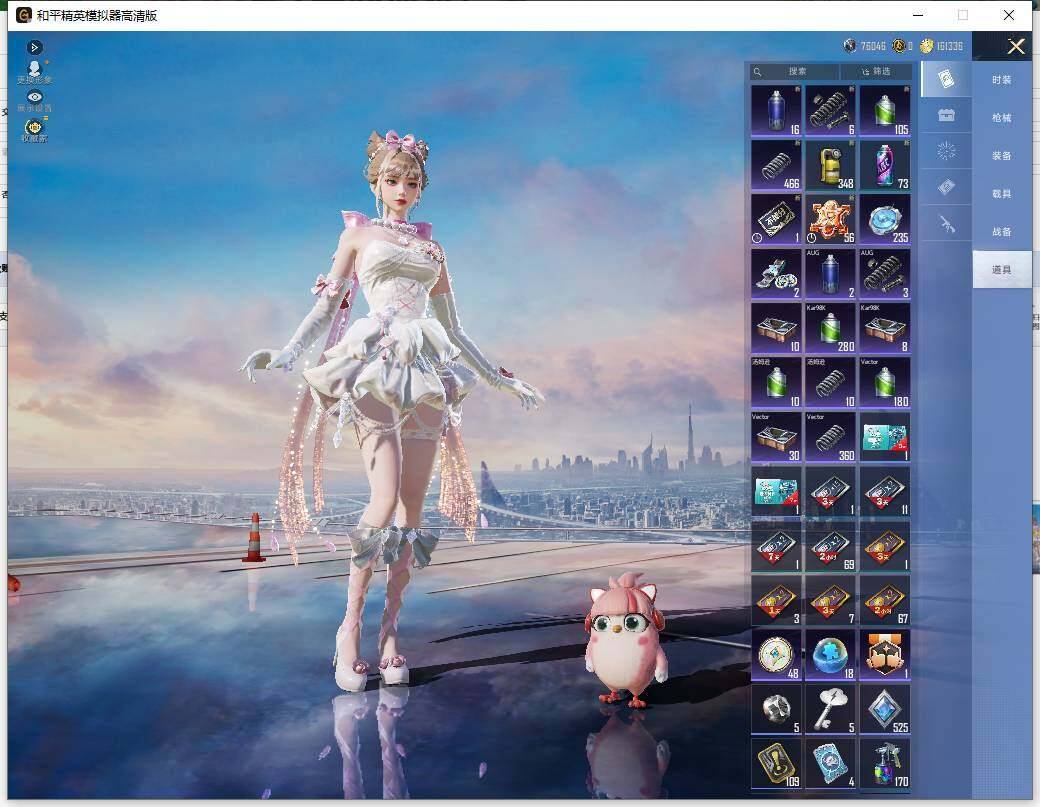Select the ticket sub-category icon
Viewport: 1040px width, 807px height.
[x=946, y=187]
